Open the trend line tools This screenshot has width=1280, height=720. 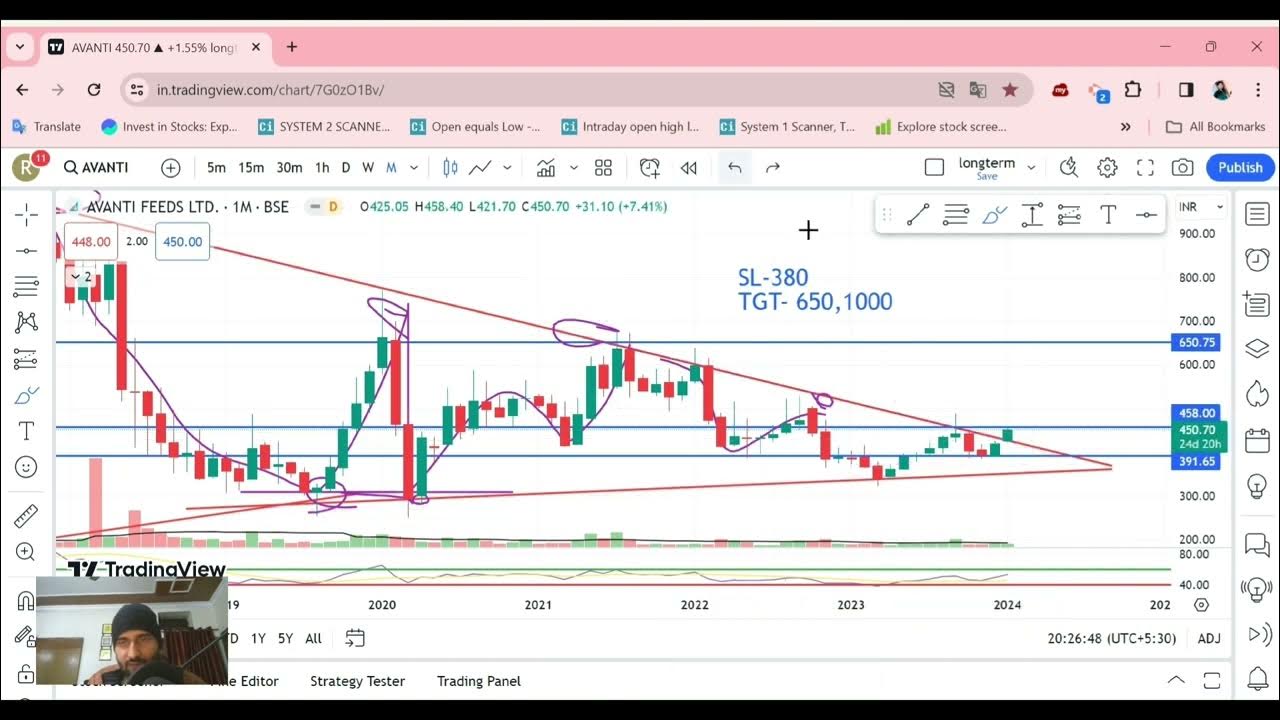point(26,250)
